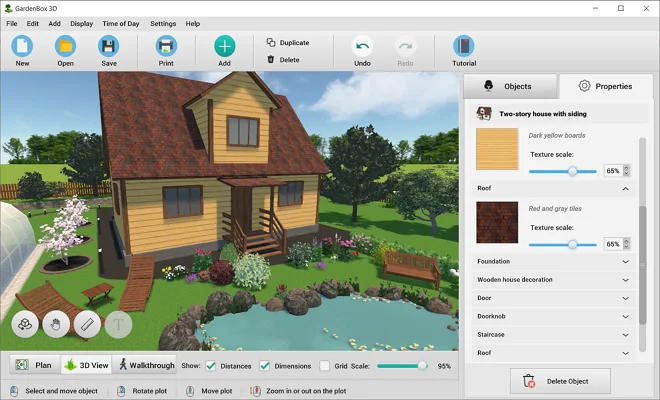This screenshot has height=400, width=660.
Task: Enable the Grid checkbox
Action: pyautogui.click(x=325, y=365)
